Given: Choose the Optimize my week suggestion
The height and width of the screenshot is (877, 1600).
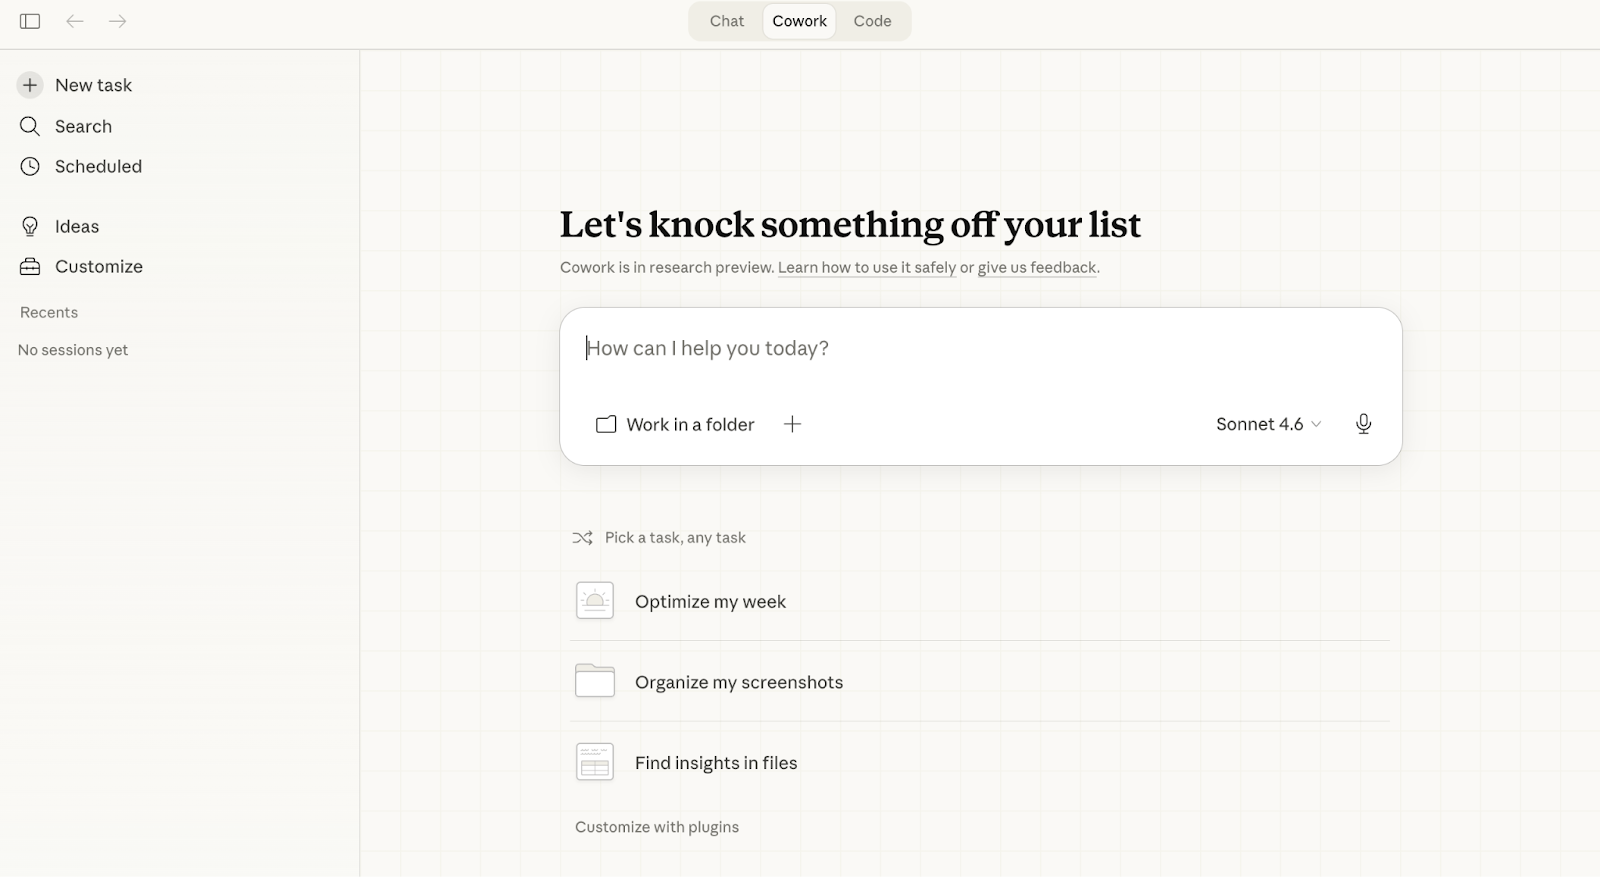Looking at the screenshot, I should point(710,601).
